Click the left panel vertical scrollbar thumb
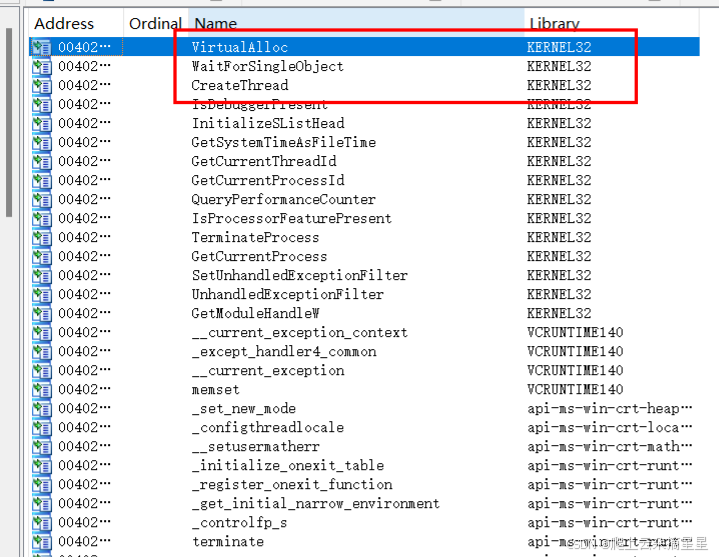Screen dimensions: 719x557 pyautogui.click(x=9, y=122)
